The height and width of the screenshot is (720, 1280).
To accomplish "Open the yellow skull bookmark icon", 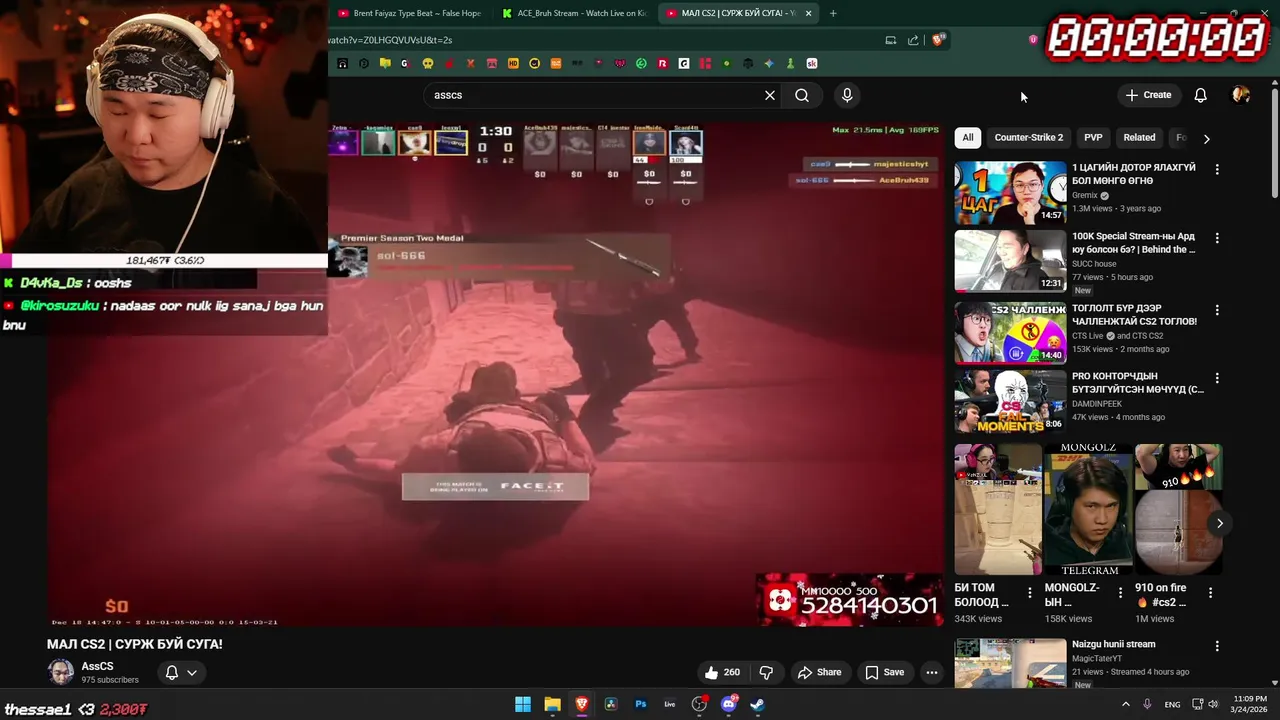I will tap(428, 63).
